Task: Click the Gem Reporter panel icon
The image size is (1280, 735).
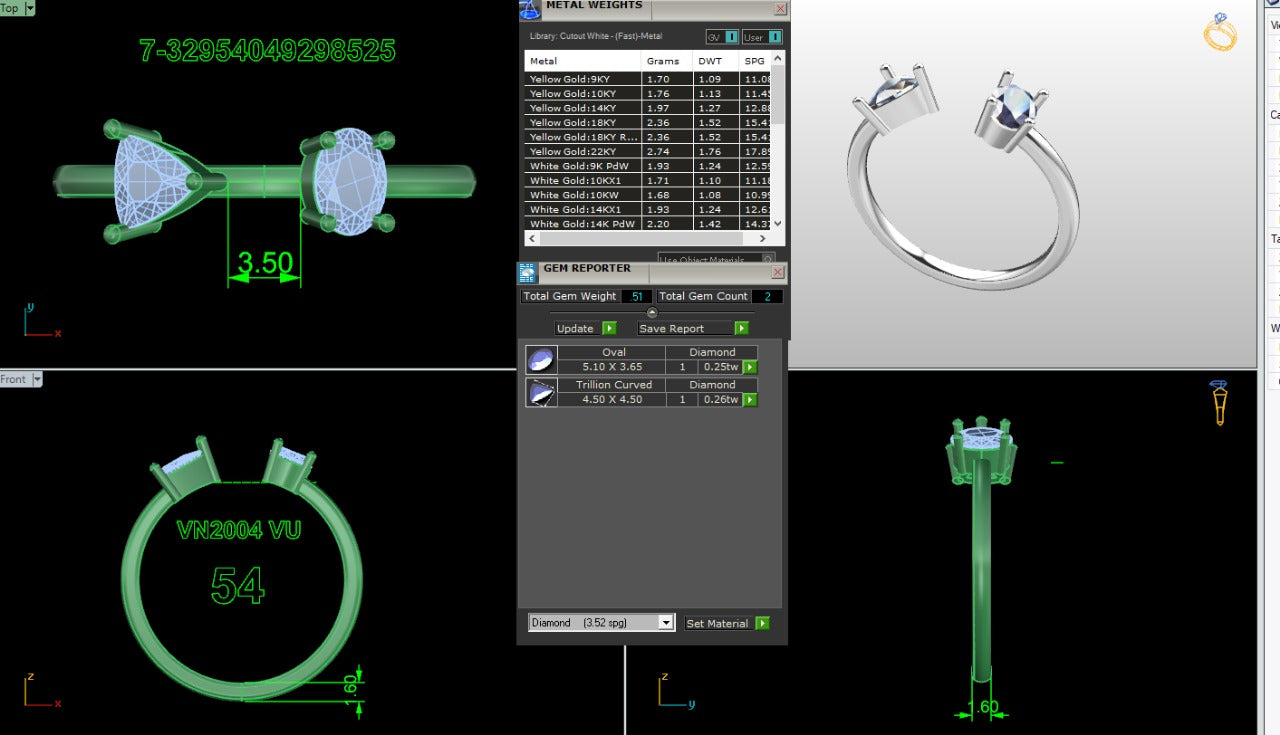Action: pyautogui.click(x=528, y=272)
